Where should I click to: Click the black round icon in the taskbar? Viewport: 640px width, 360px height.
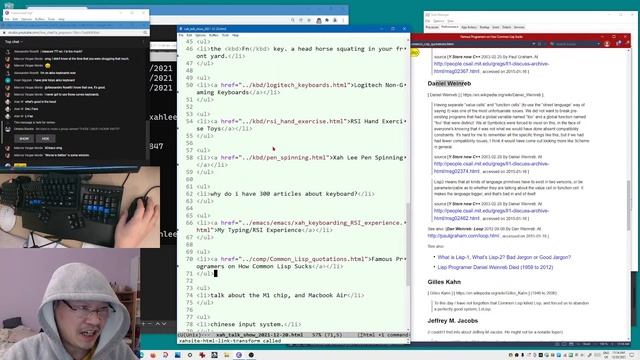[x=251, y=355]
